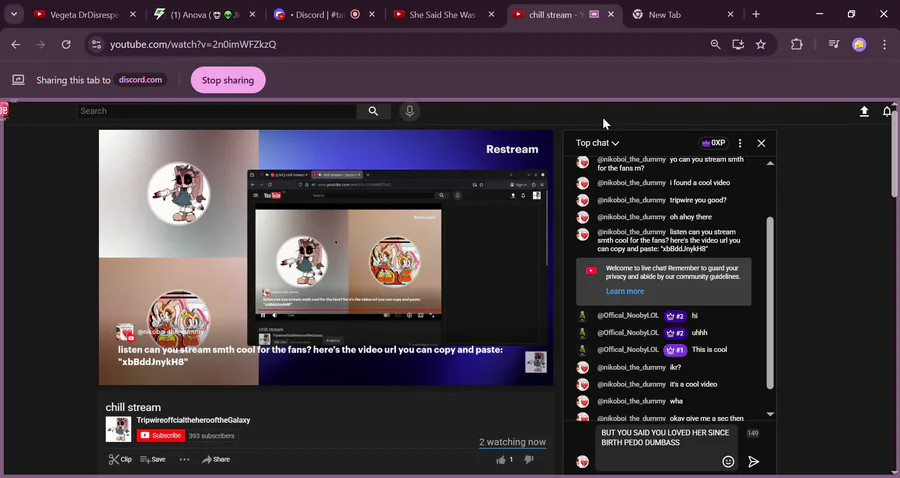
Task: Click the channel avatar under the video
Action: [x=118, y=429]
